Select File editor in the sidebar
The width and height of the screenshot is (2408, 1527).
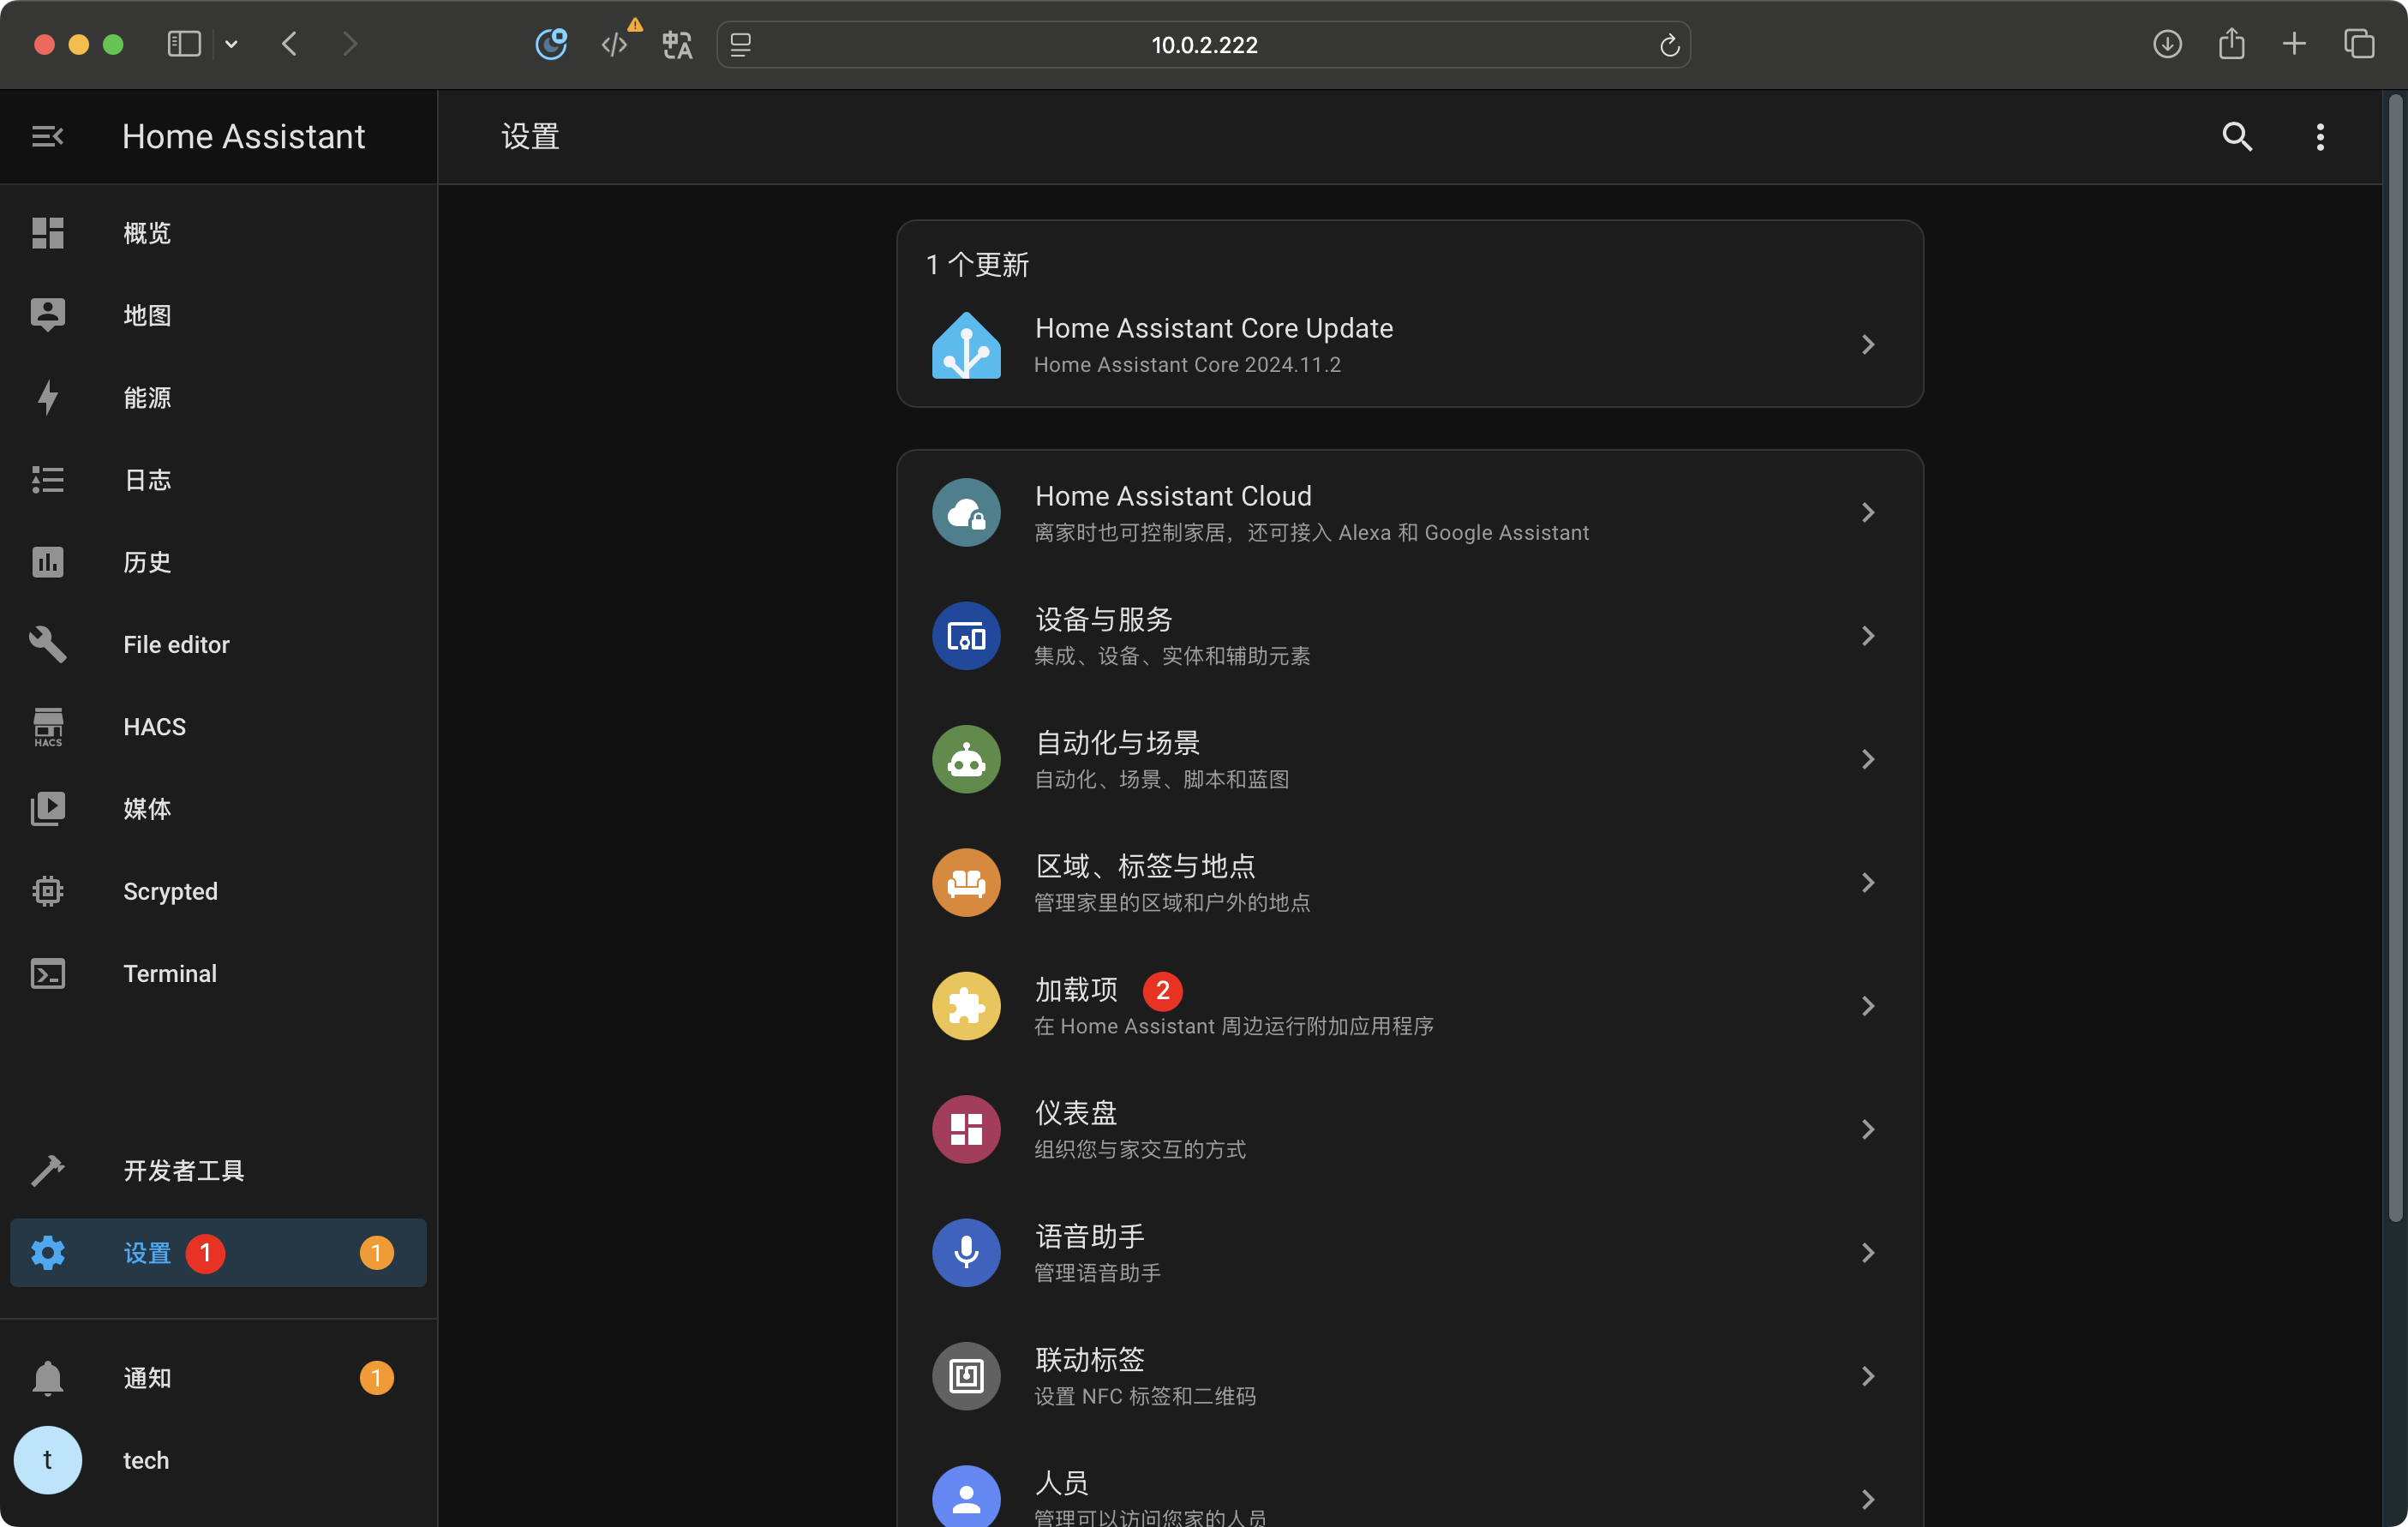[218, 644]
